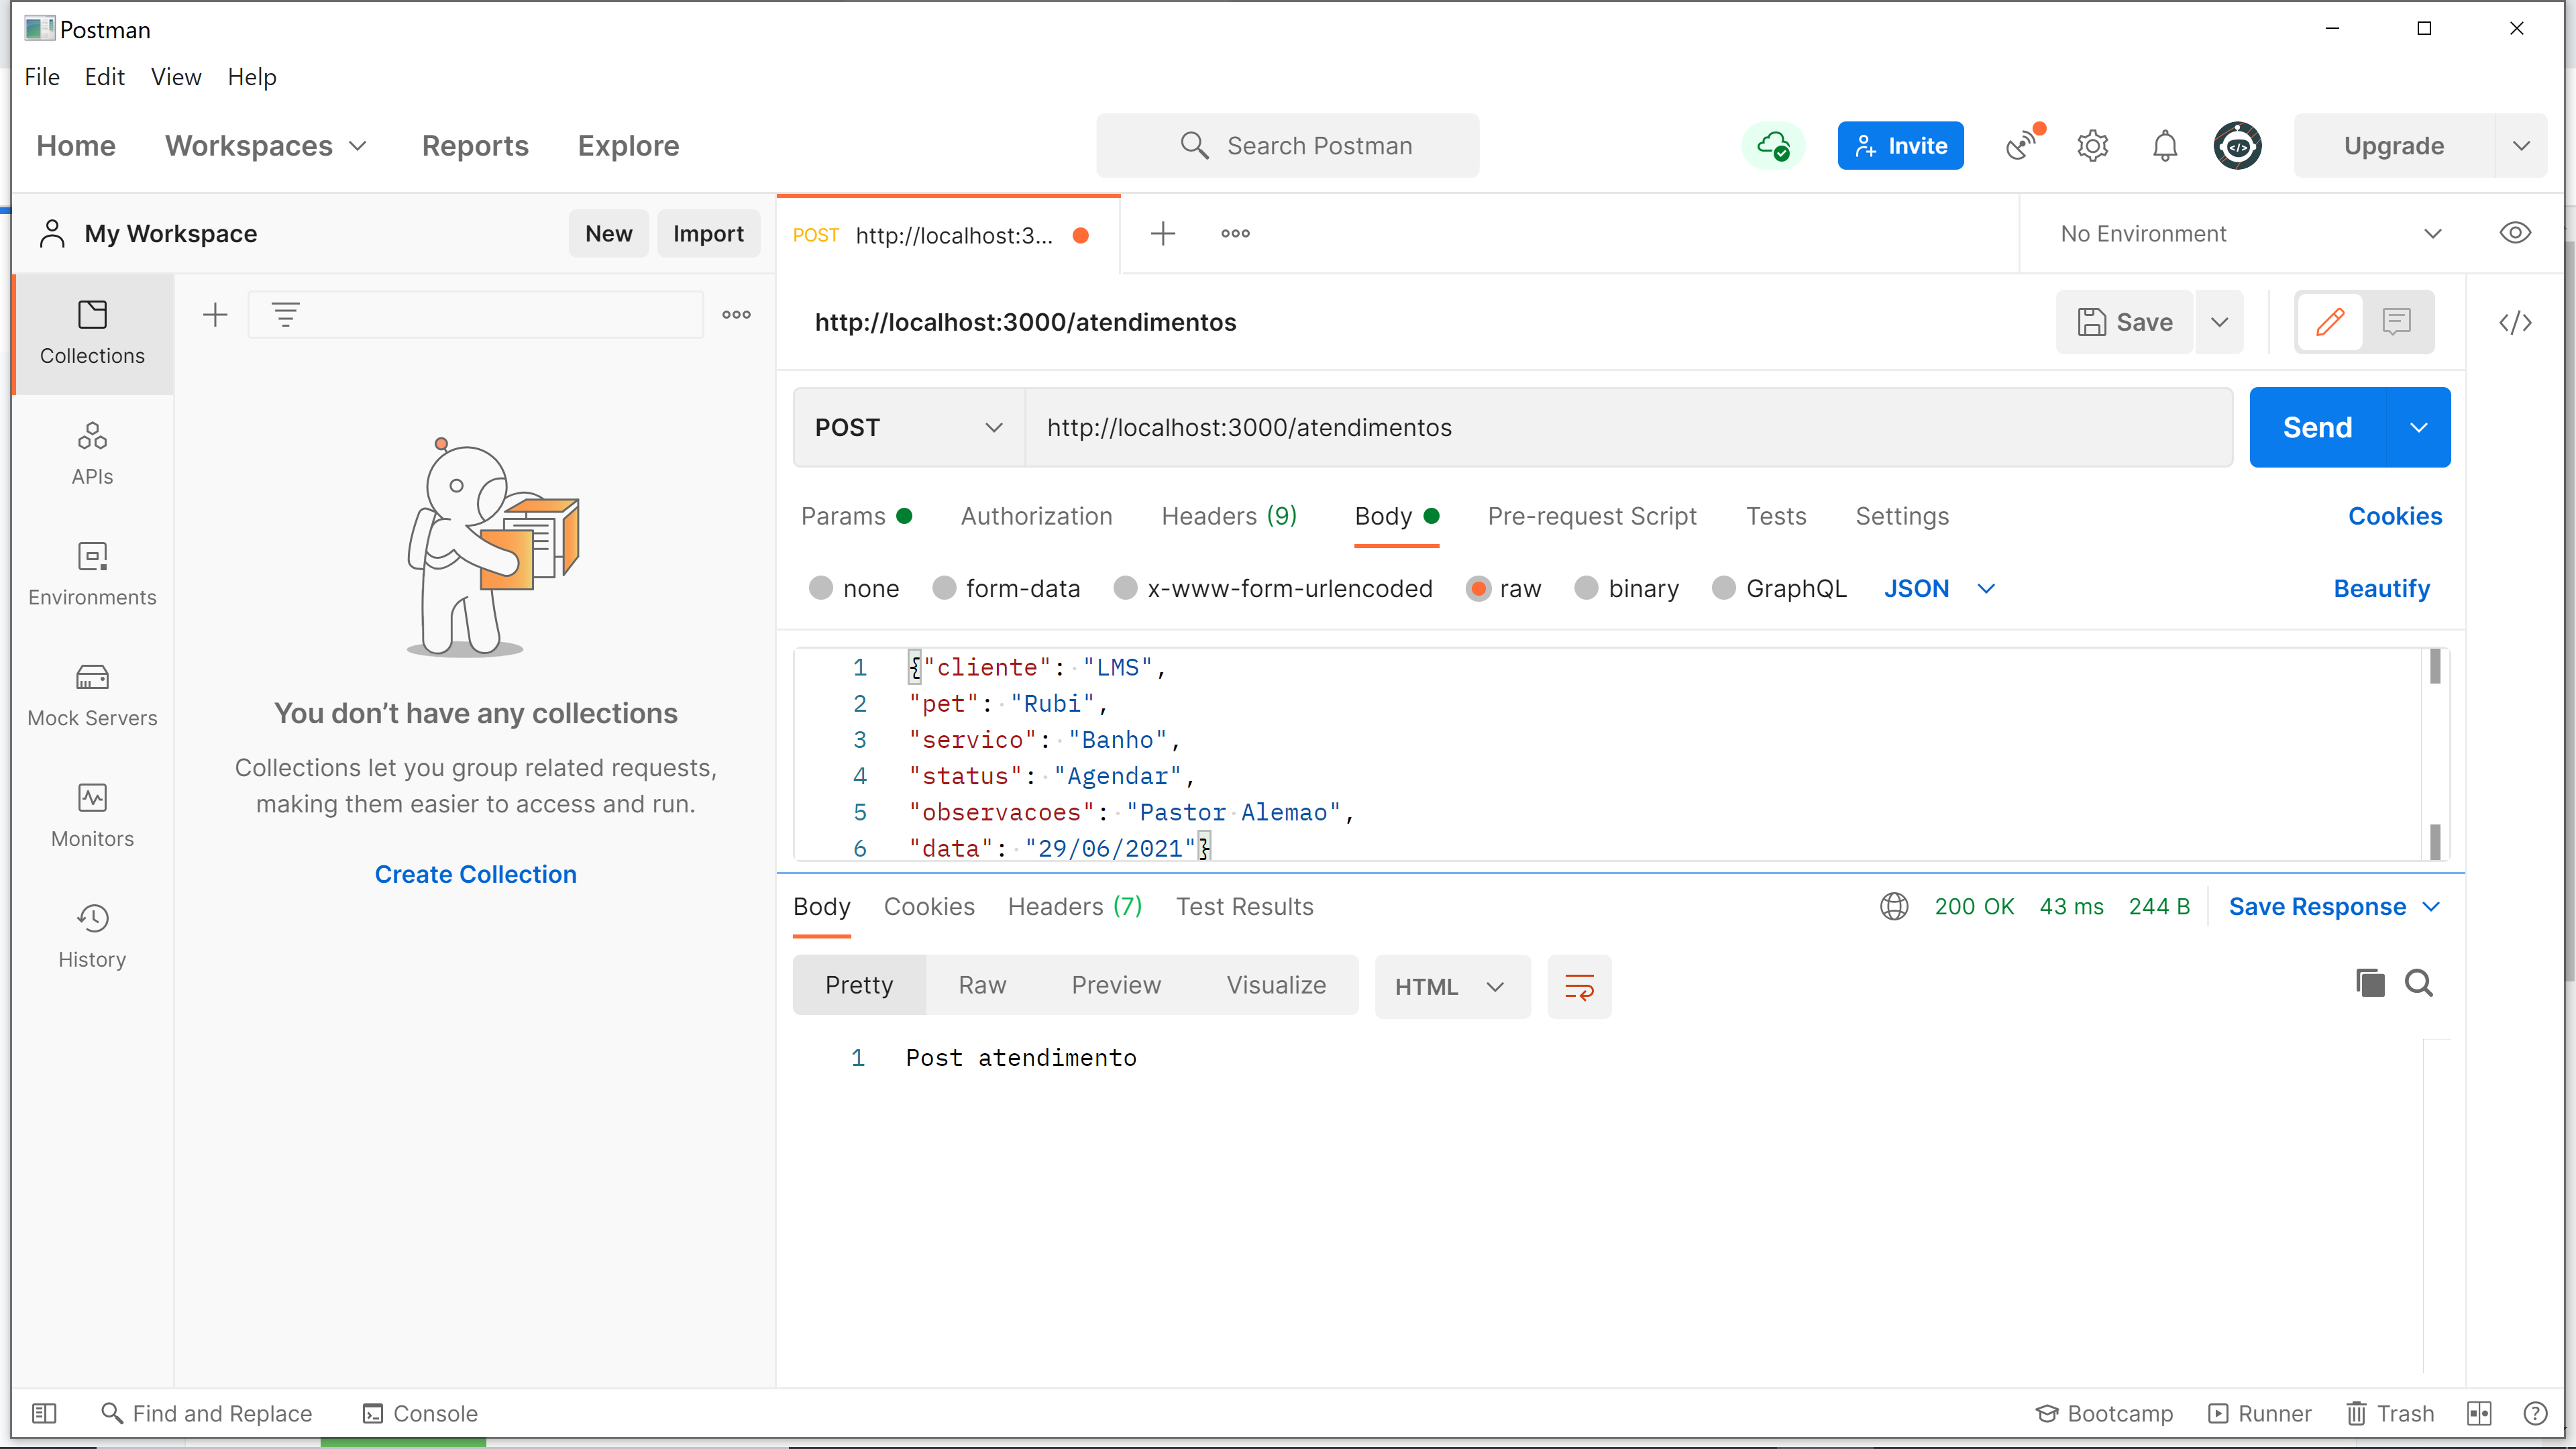Select the binary body type radio
Image resolution: width=2576 pixels, height=1449 pixels.
tap(1586, 589)
